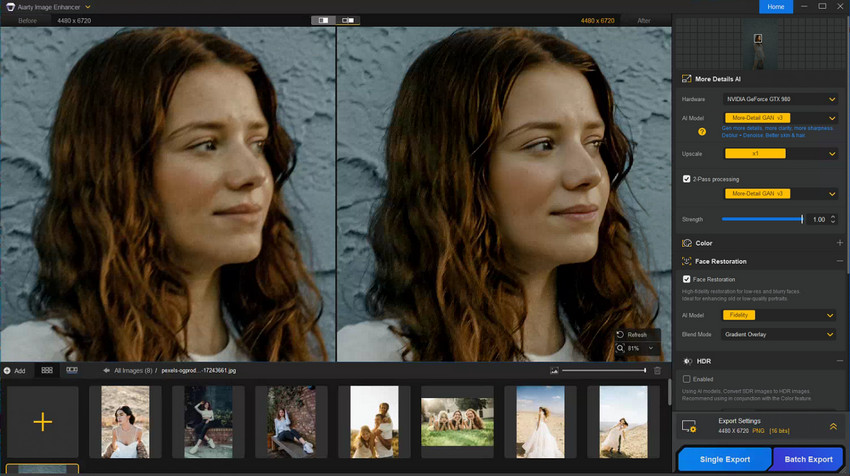The width and height of the screenshot is (850, 476).
Task: Select the family piggyback thumbnail
Action: click(374, 422)
